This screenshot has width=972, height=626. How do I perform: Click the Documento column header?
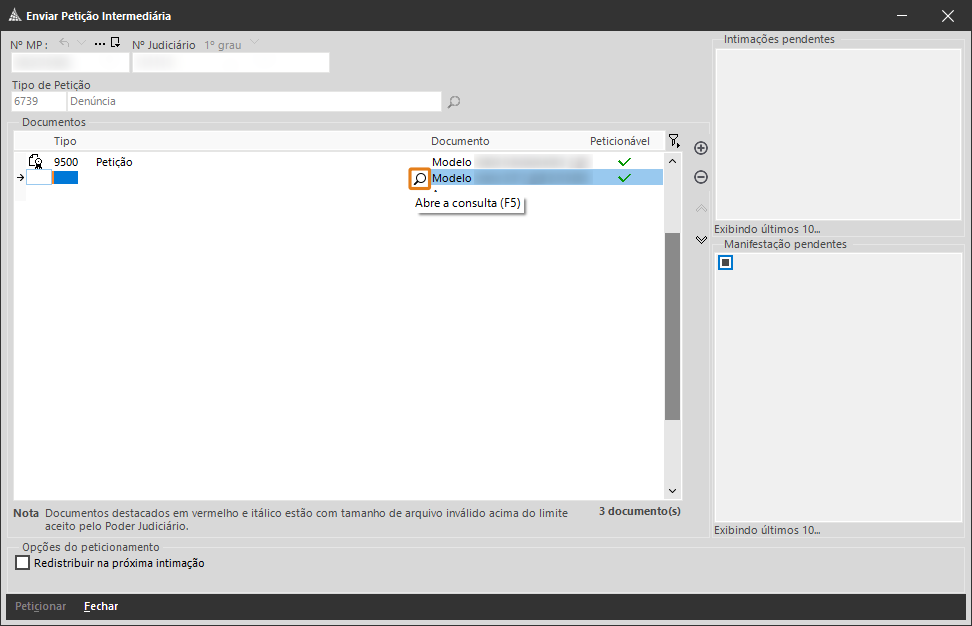coord(460,141)
